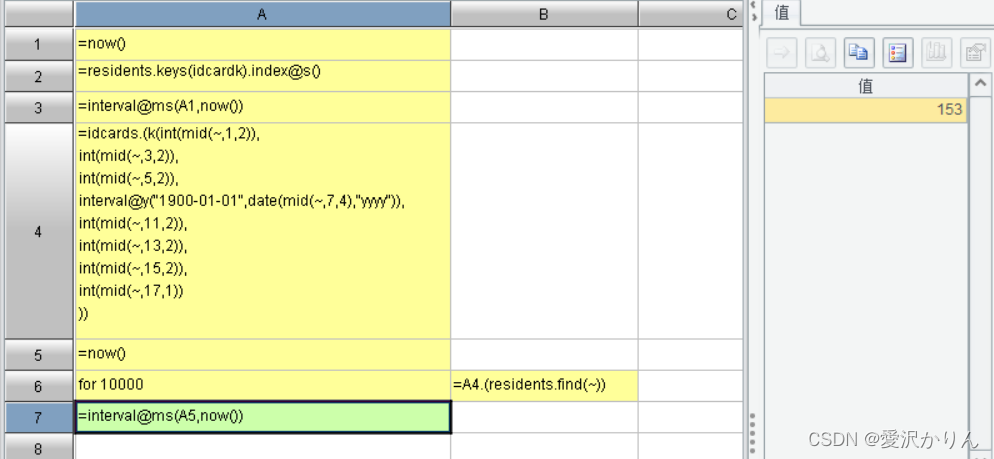Screen dimensions: 994x459
Task: Select the value cell showing 153
Action: pos(866,110)
